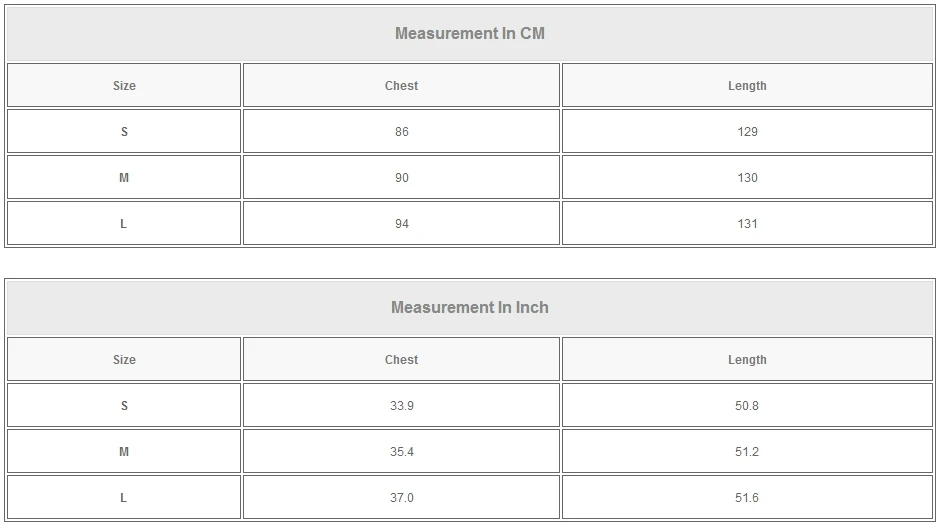Select the Chest header in CM table
Screen dimensions: 940x525
click(401, 86)
